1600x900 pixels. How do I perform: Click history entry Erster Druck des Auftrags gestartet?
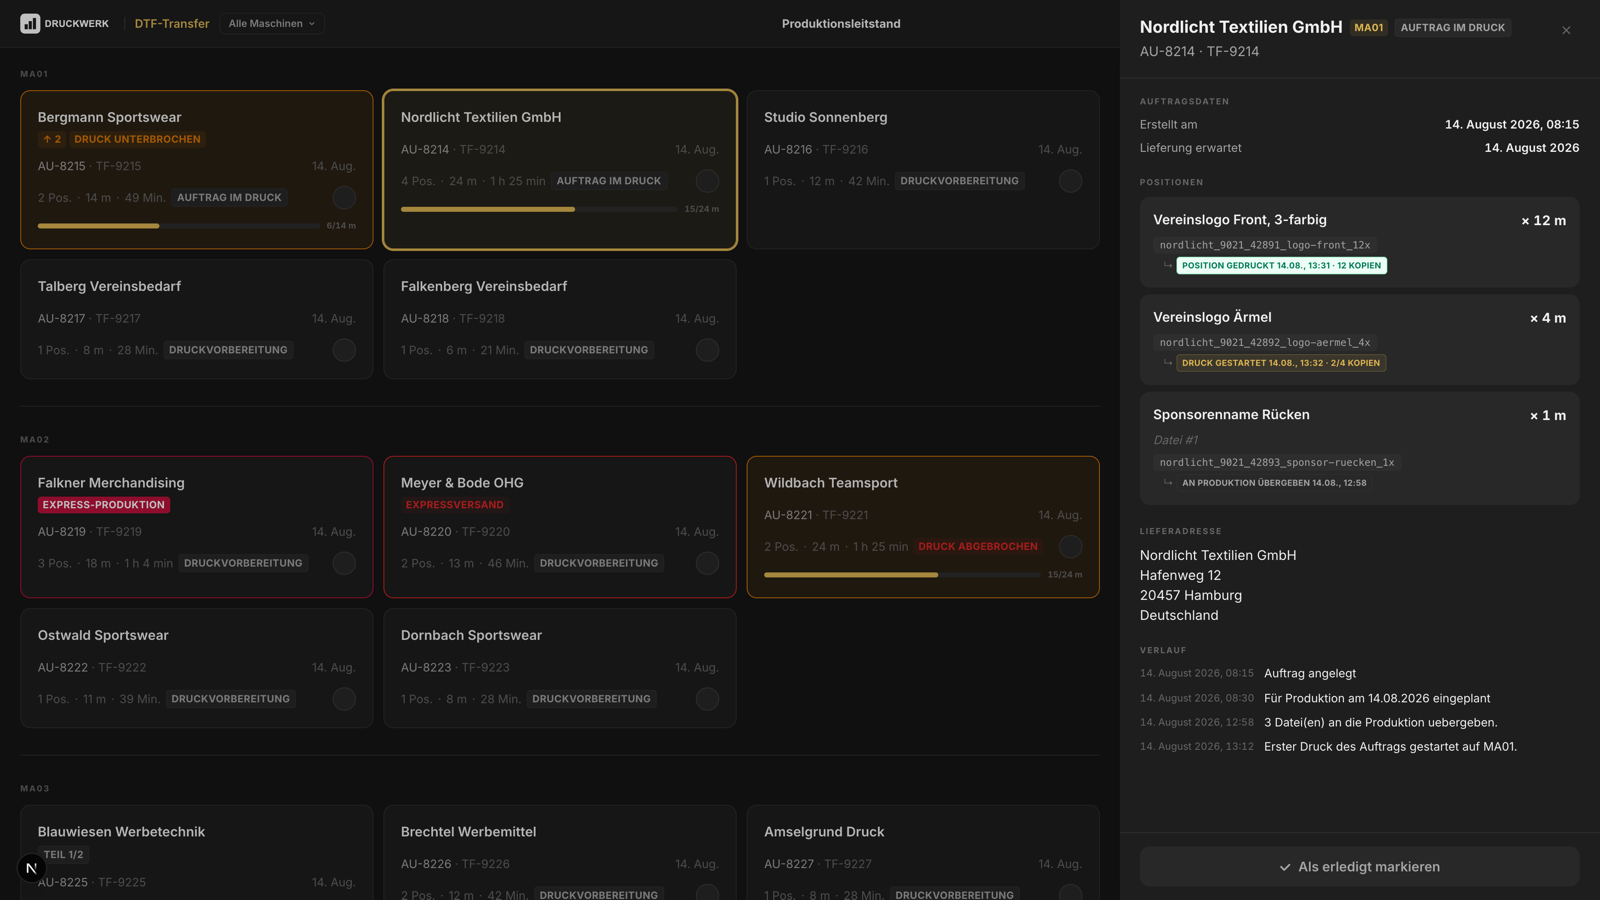(x=1390, y=747)
